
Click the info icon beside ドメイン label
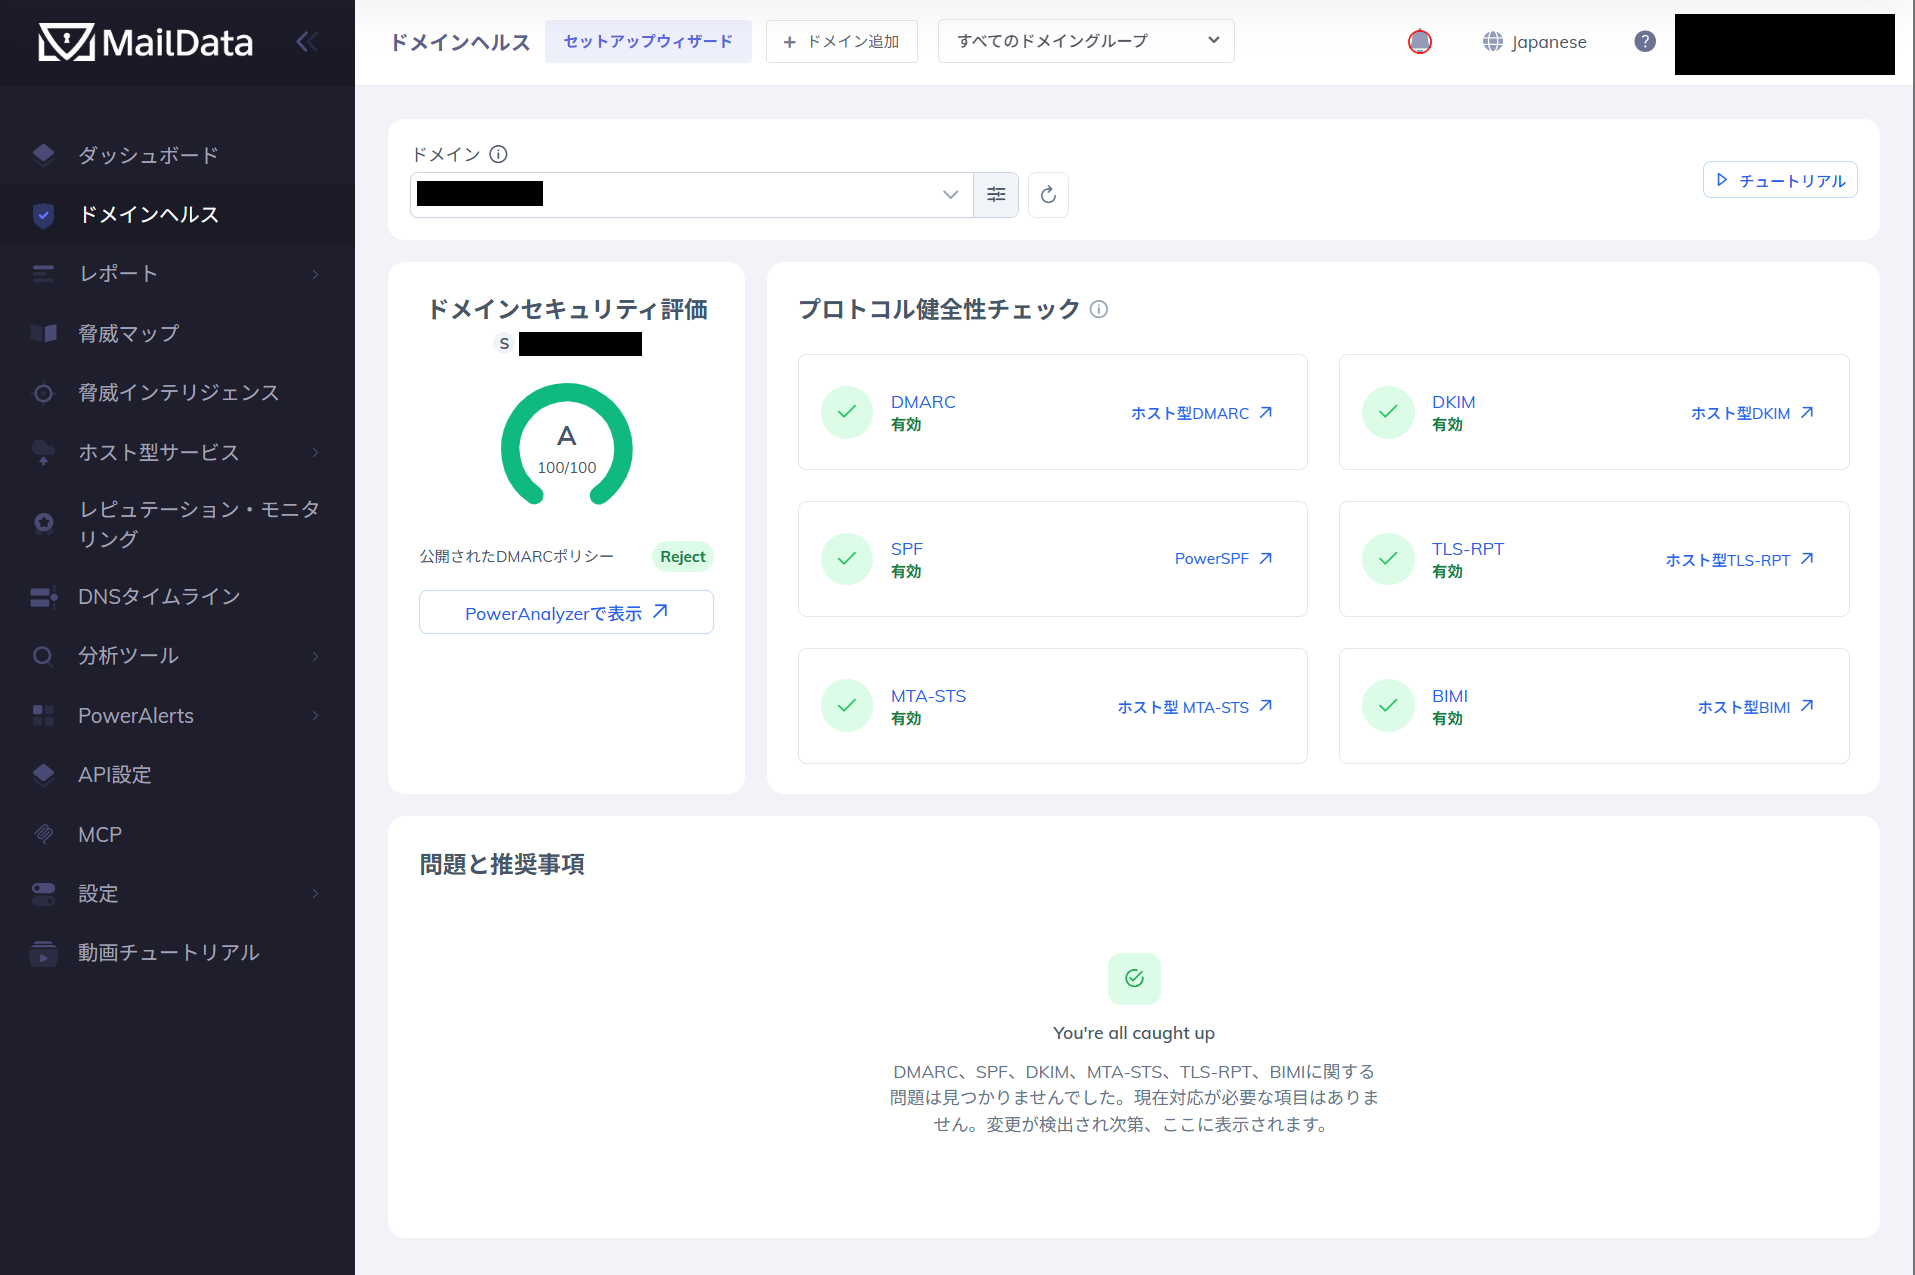[499, 154]
